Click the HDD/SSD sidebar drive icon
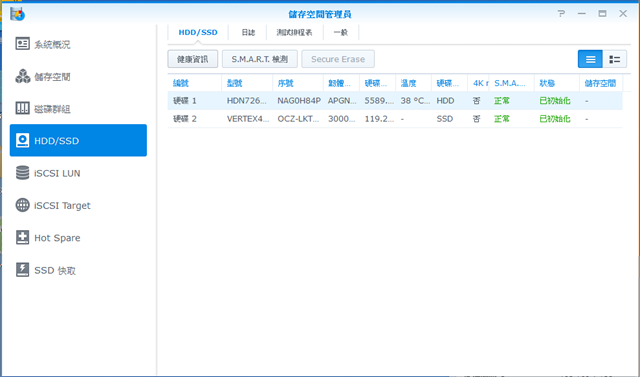The width and height of the screenshot is (640, 377). click(x=22, y=140)
